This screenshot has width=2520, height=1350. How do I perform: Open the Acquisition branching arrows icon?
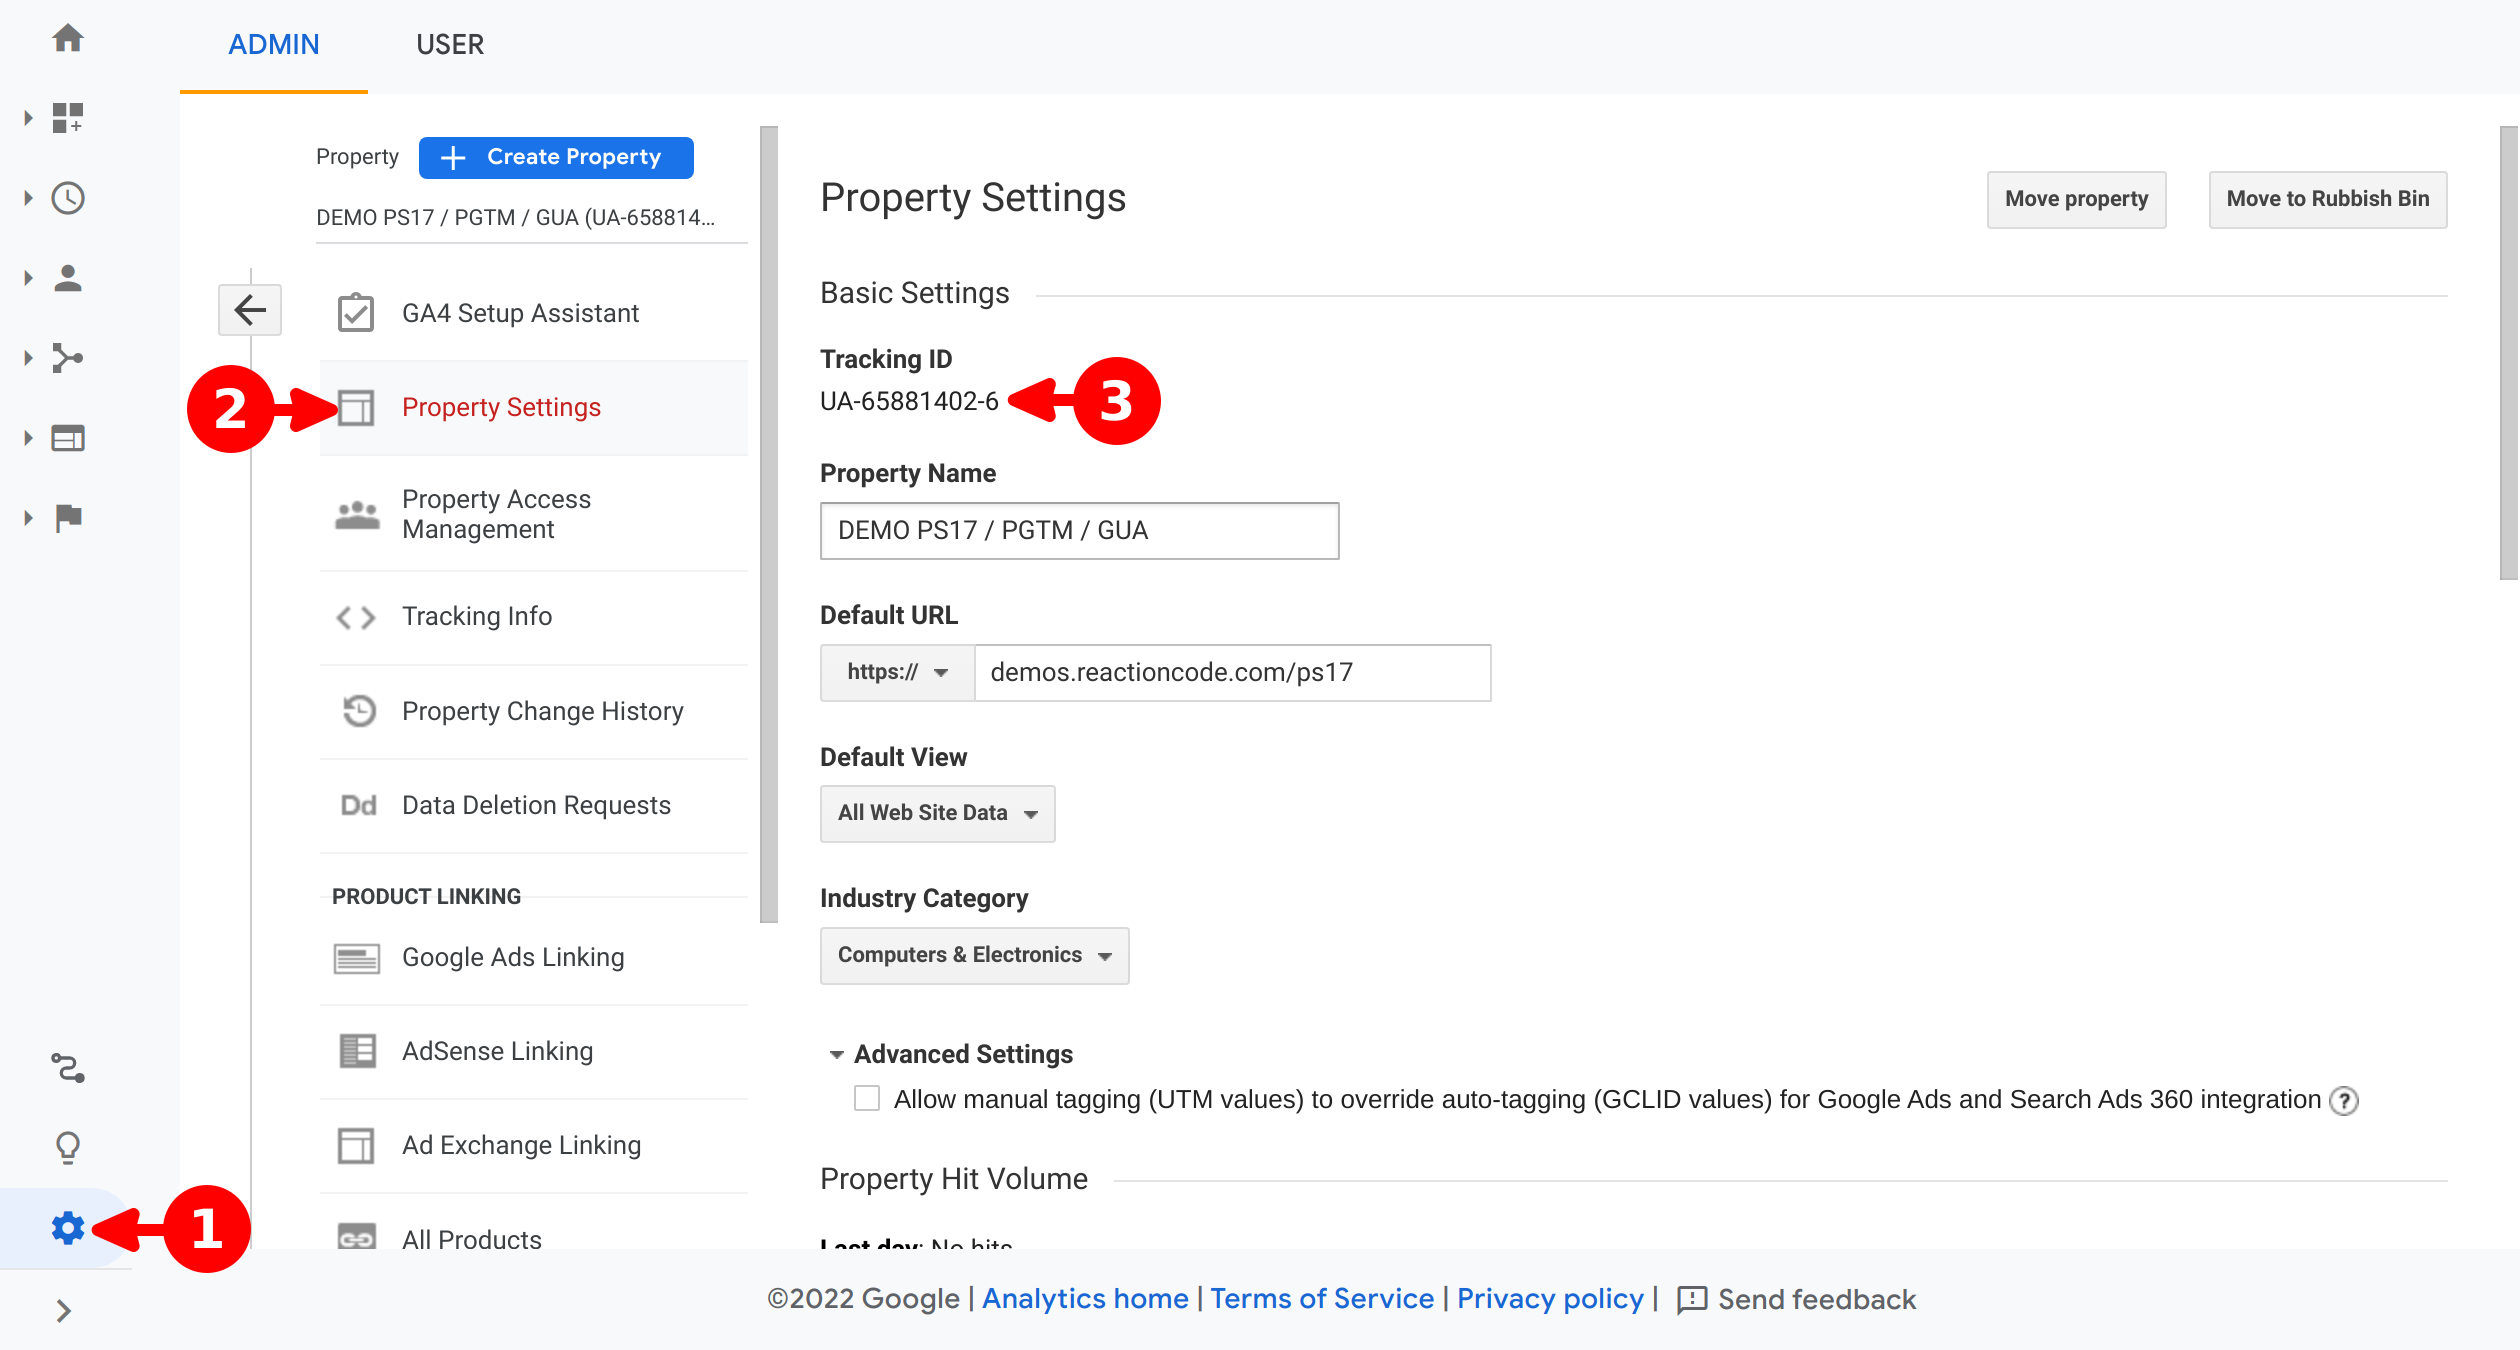pyautogui.click(x=68, y=358)
